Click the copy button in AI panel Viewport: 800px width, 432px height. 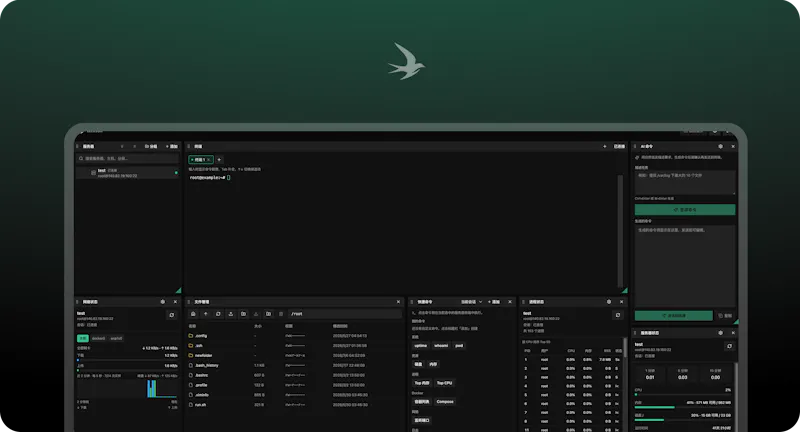725,316
